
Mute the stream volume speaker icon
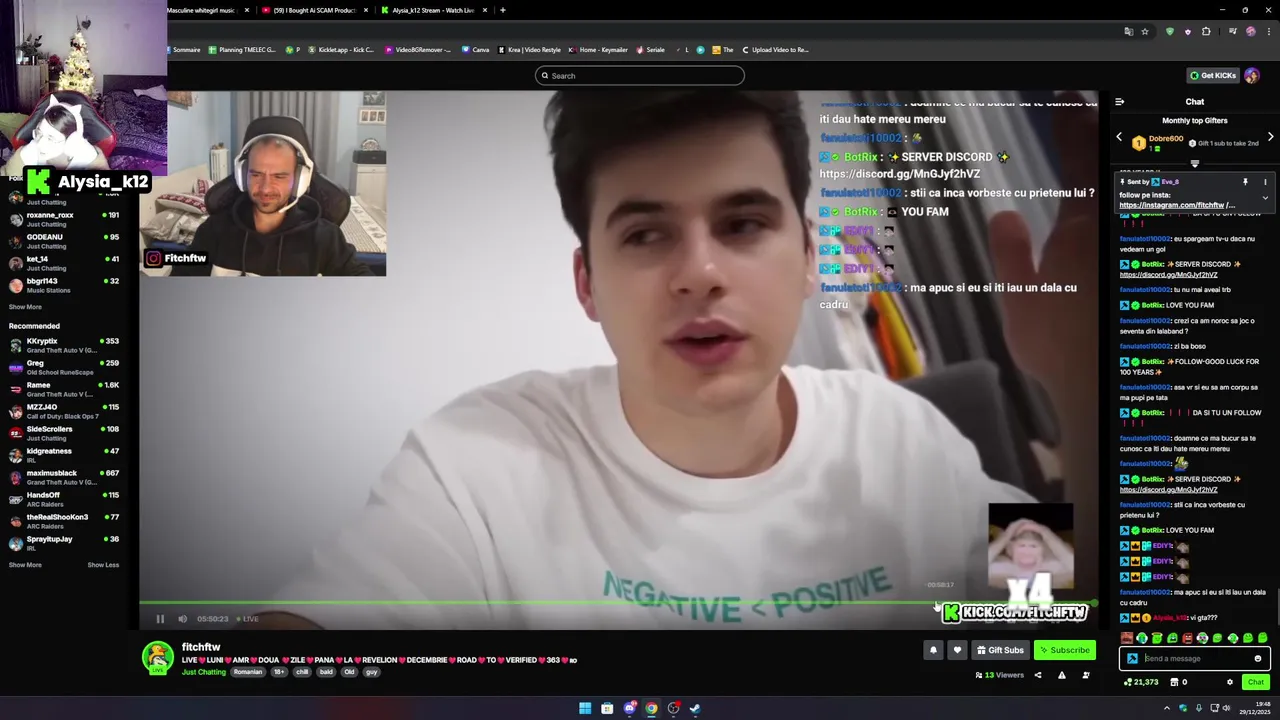click(x=183, y=619)
